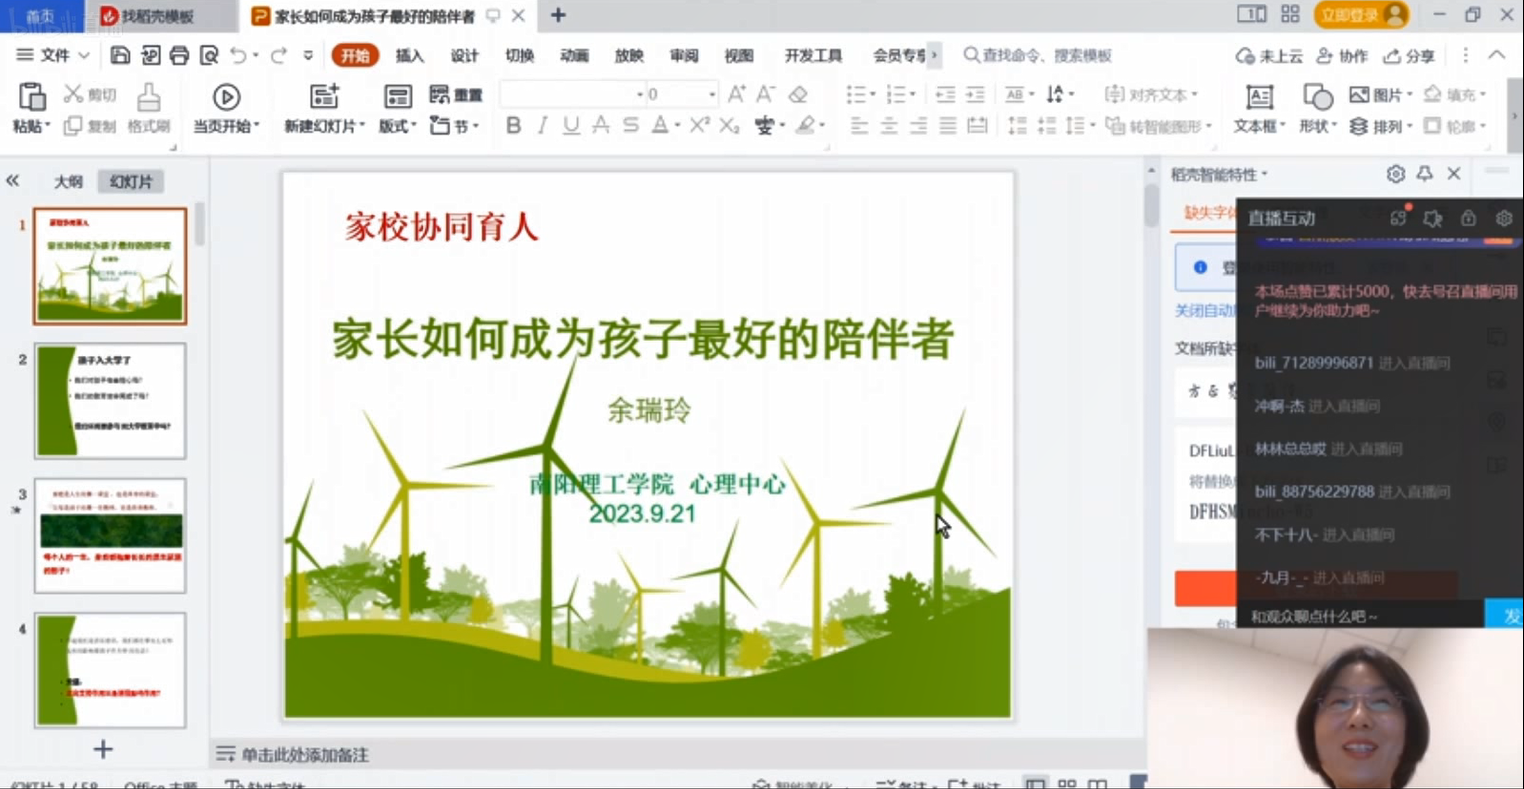Image resolution: width=1524 pixels, height=789 pixels.
Task: Open the 文件 file menu dropdown
Action: point(53,55)
